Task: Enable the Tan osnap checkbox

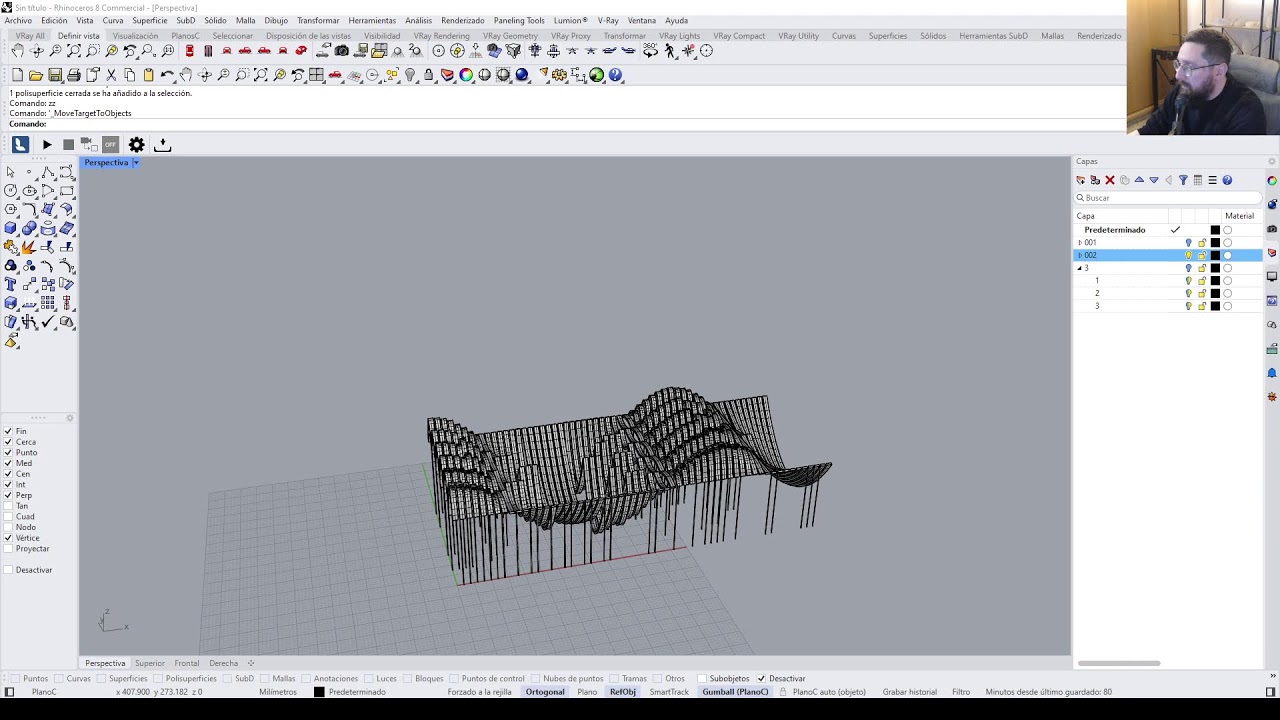Action: click(x=8, y=506)
